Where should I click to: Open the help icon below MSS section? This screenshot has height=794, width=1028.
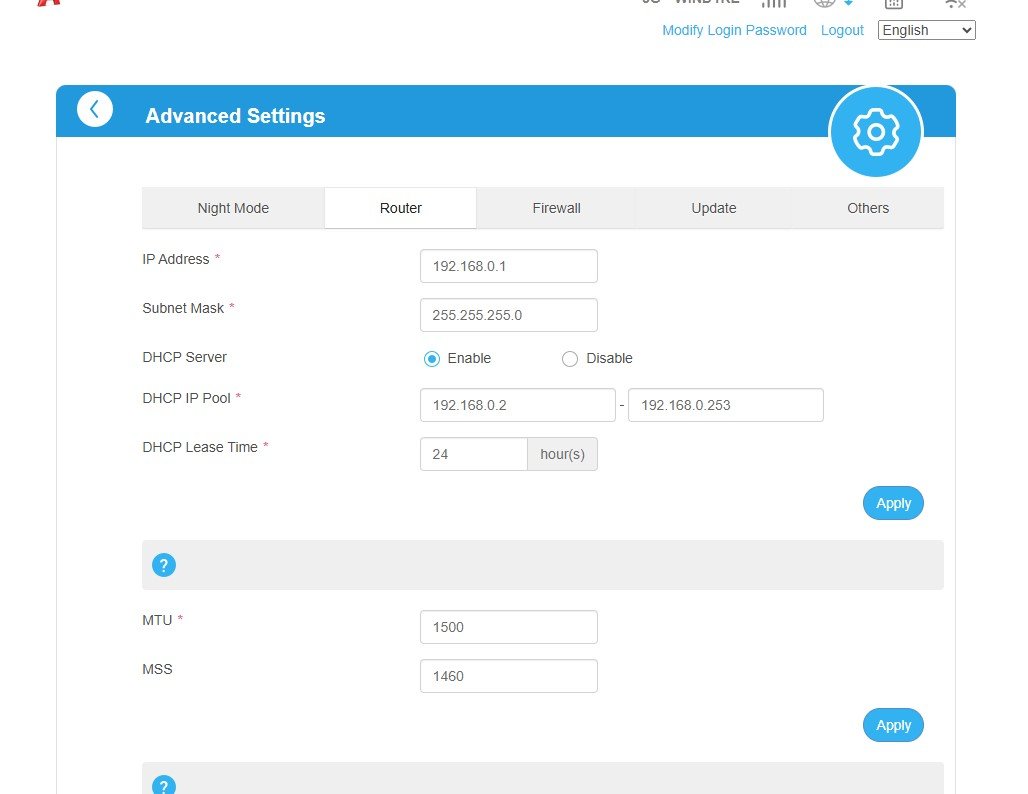click(164, 784)
